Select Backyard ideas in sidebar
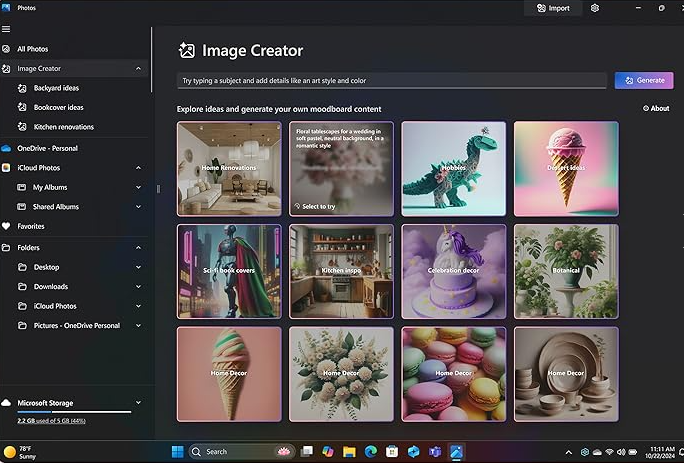This screenshot has width=684, height=463. [56, 88]
